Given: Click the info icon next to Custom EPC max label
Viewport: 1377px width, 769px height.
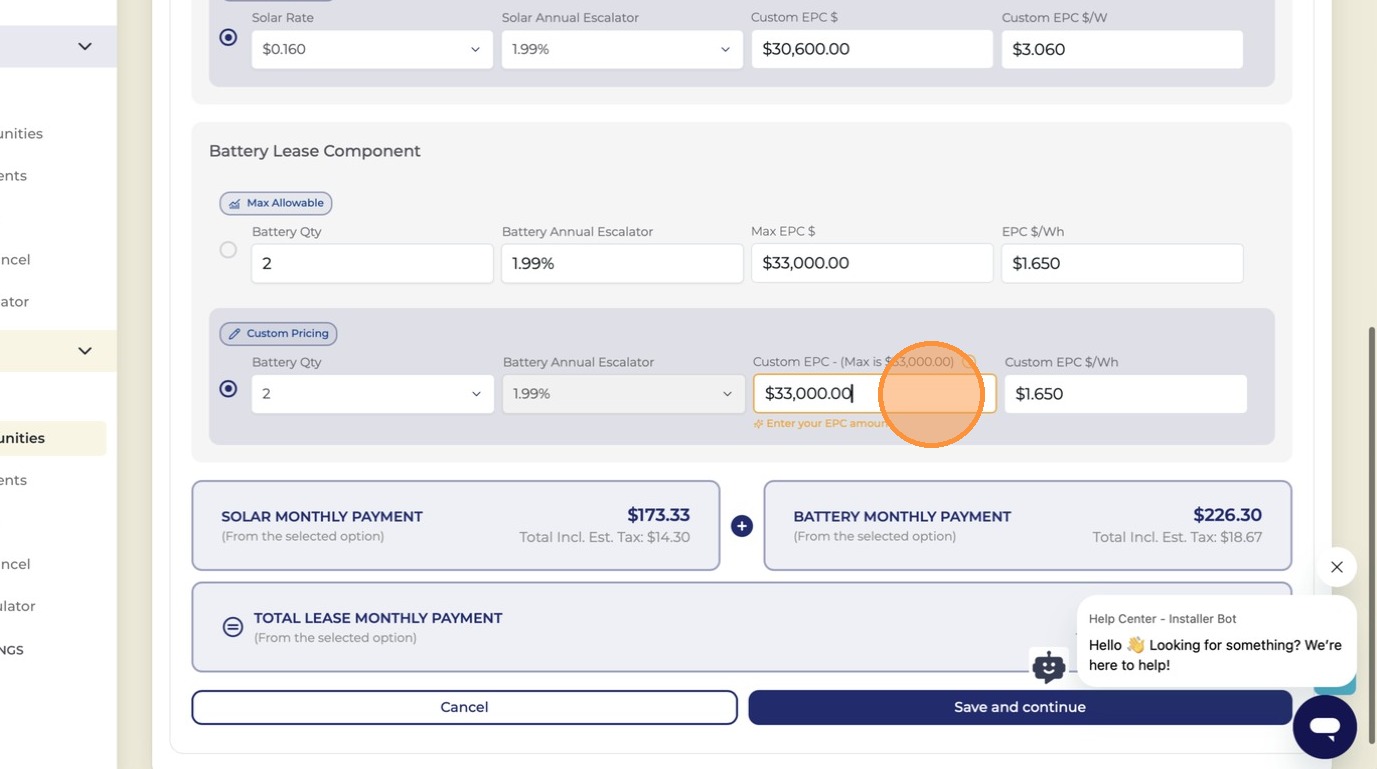Looking at the screenshot, I should coord(968,362).
